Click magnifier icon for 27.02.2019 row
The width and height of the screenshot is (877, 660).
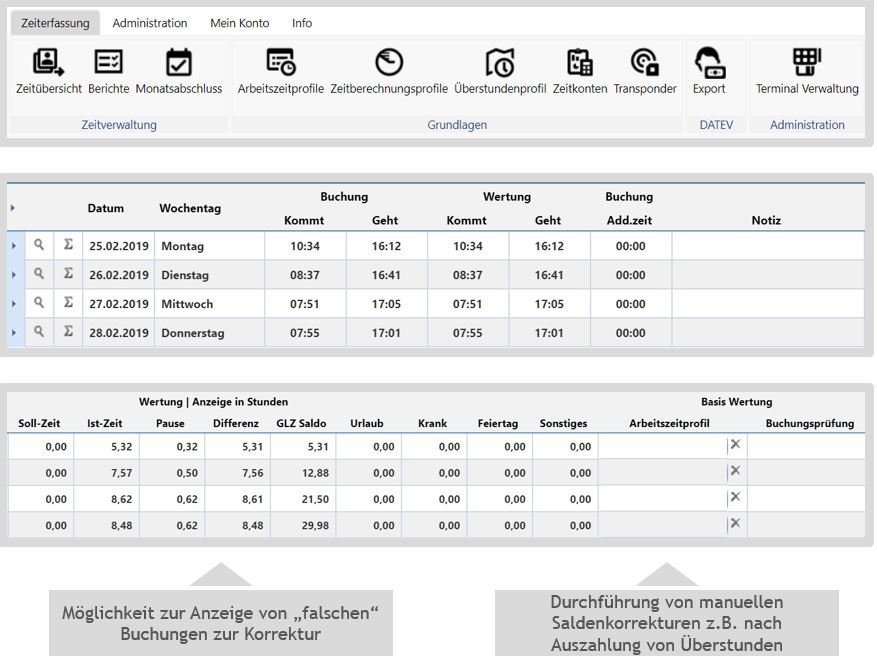(x=39, y=303)
